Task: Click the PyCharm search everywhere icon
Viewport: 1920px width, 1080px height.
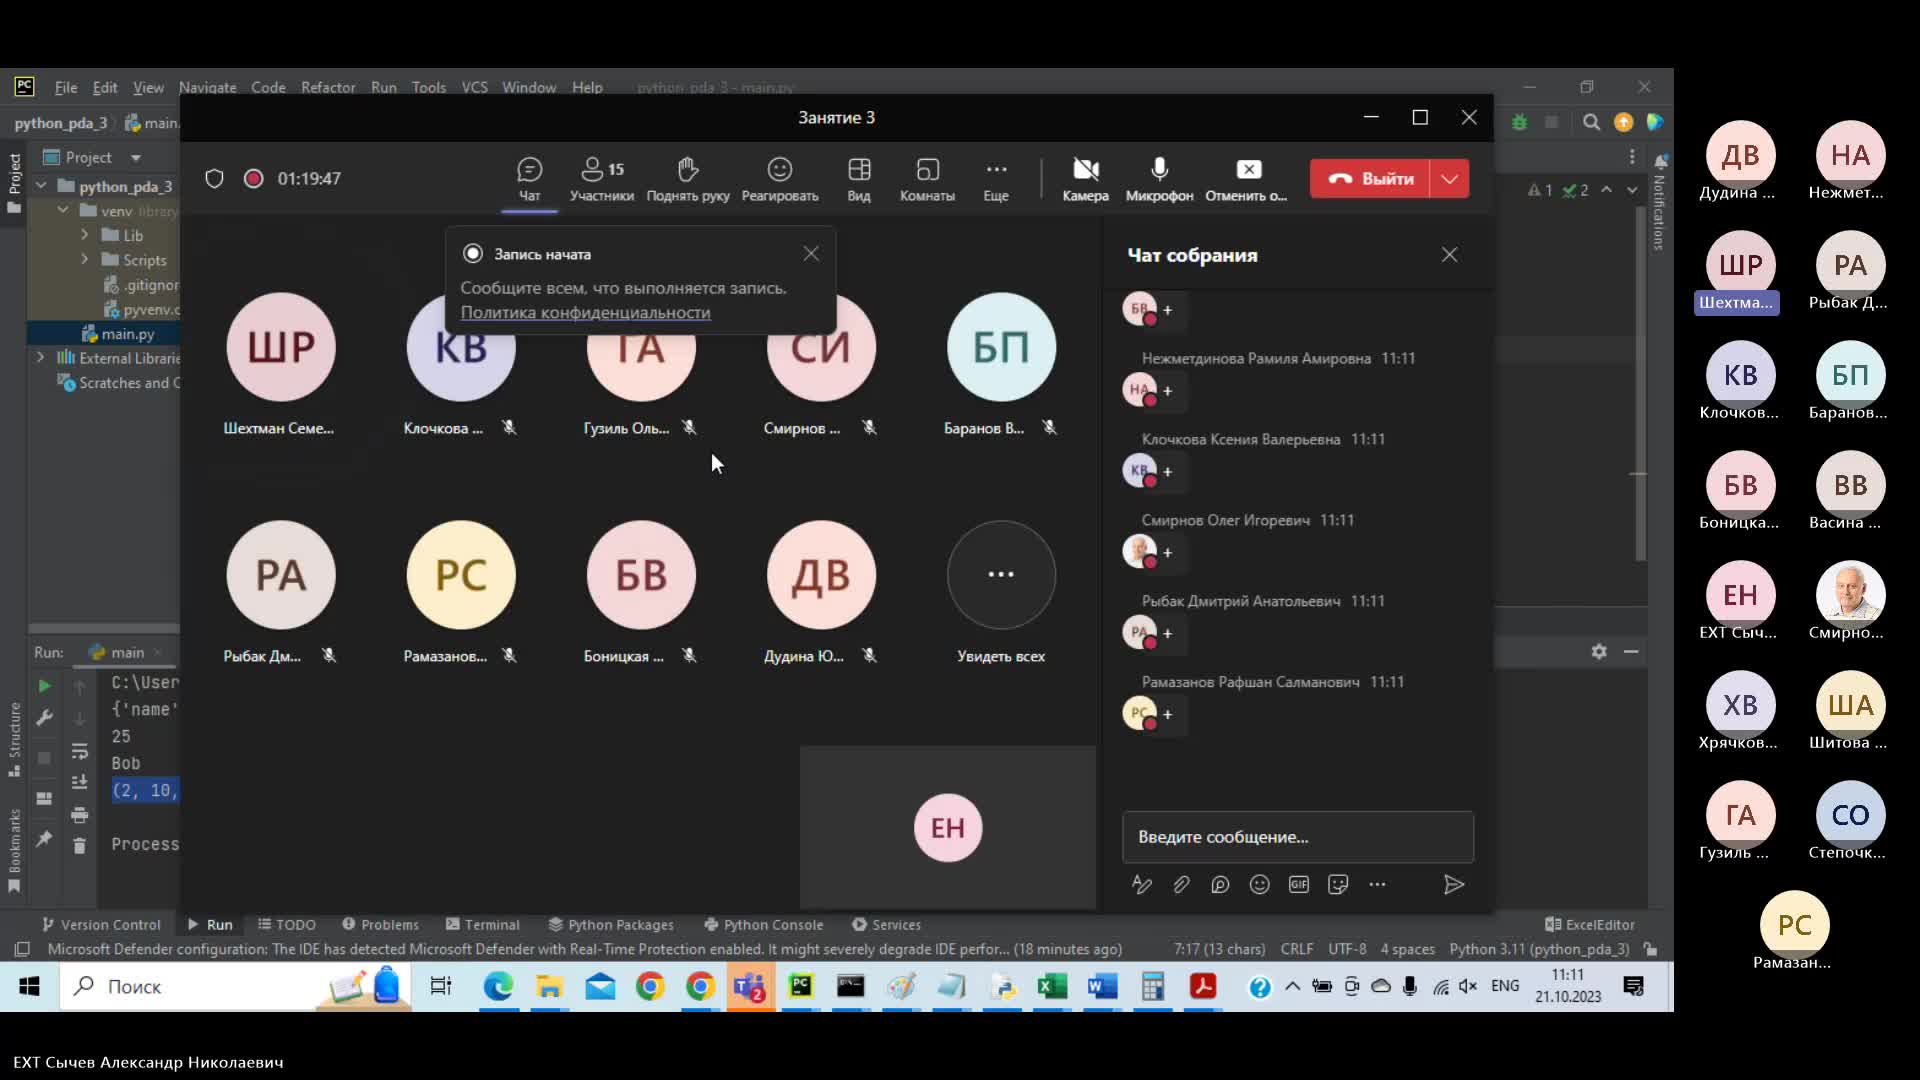Action: click(1591, 123)
